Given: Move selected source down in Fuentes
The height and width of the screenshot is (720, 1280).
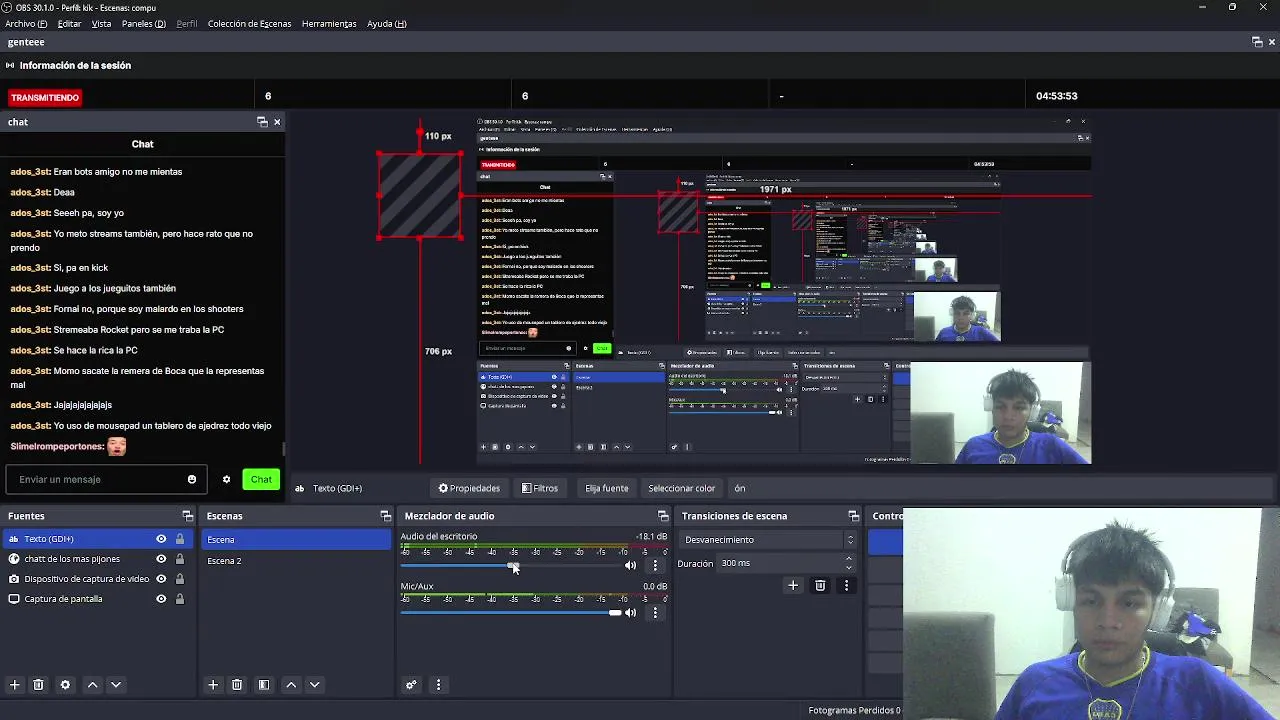Looking at the screenshot, I should (116, 685).
